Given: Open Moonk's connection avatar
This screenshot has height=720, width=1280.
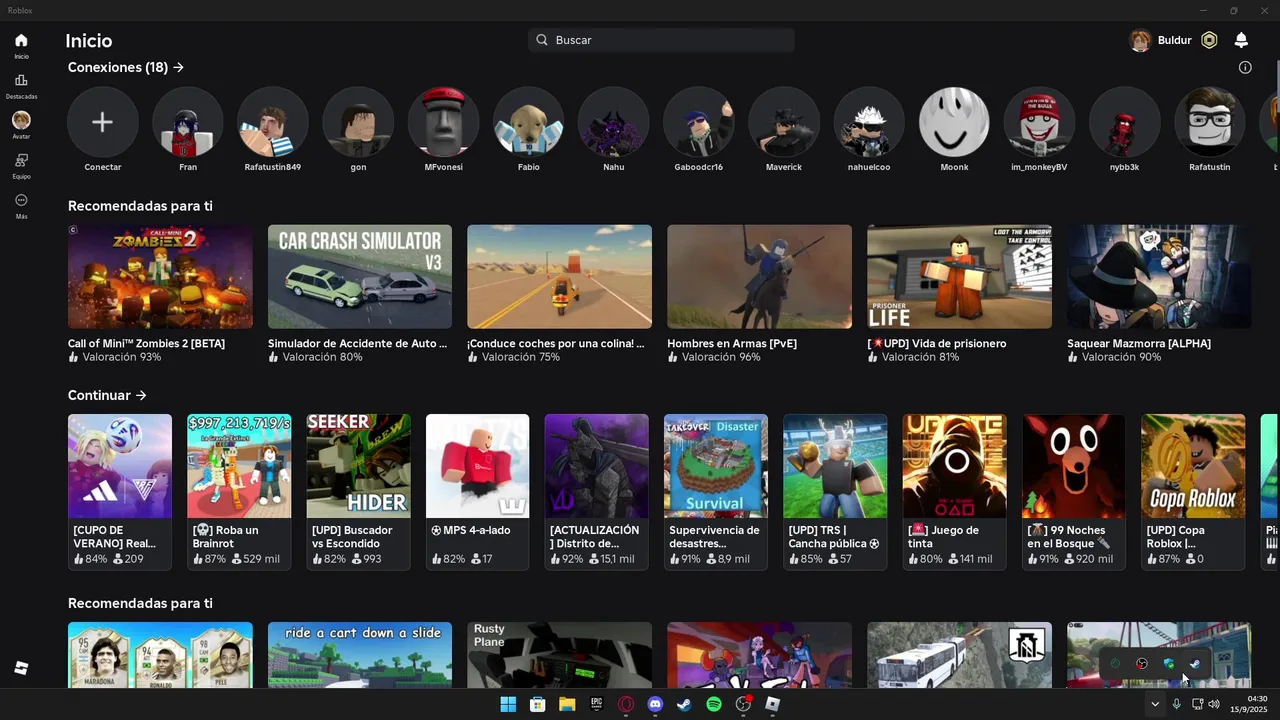Looking at the screenshot, I should (x=954, y=122).
